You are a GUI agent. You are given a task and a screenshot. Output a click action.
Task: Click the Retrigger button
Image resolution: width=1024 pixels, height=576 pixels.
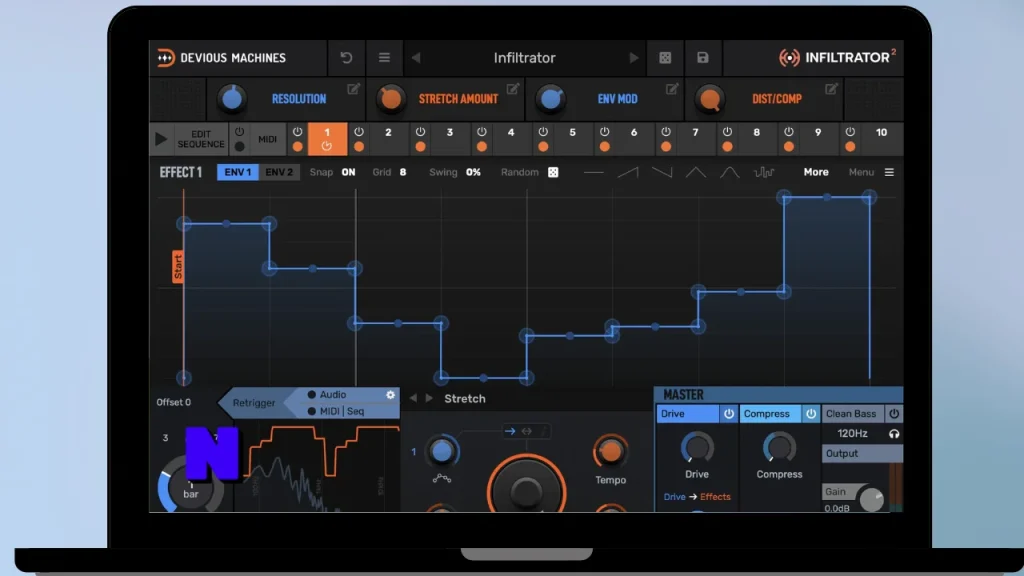coord(254,403)
